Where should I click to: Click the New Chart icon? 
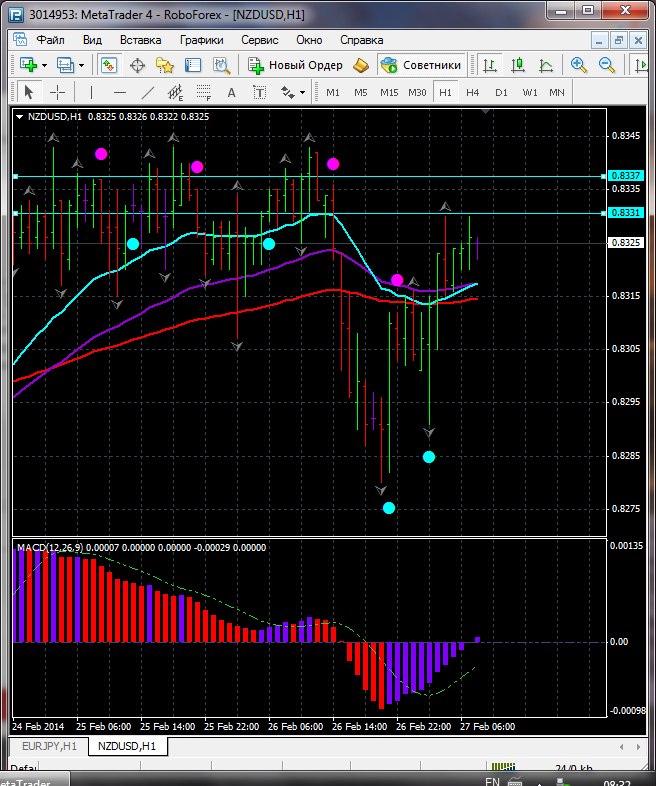coord(29,65)
